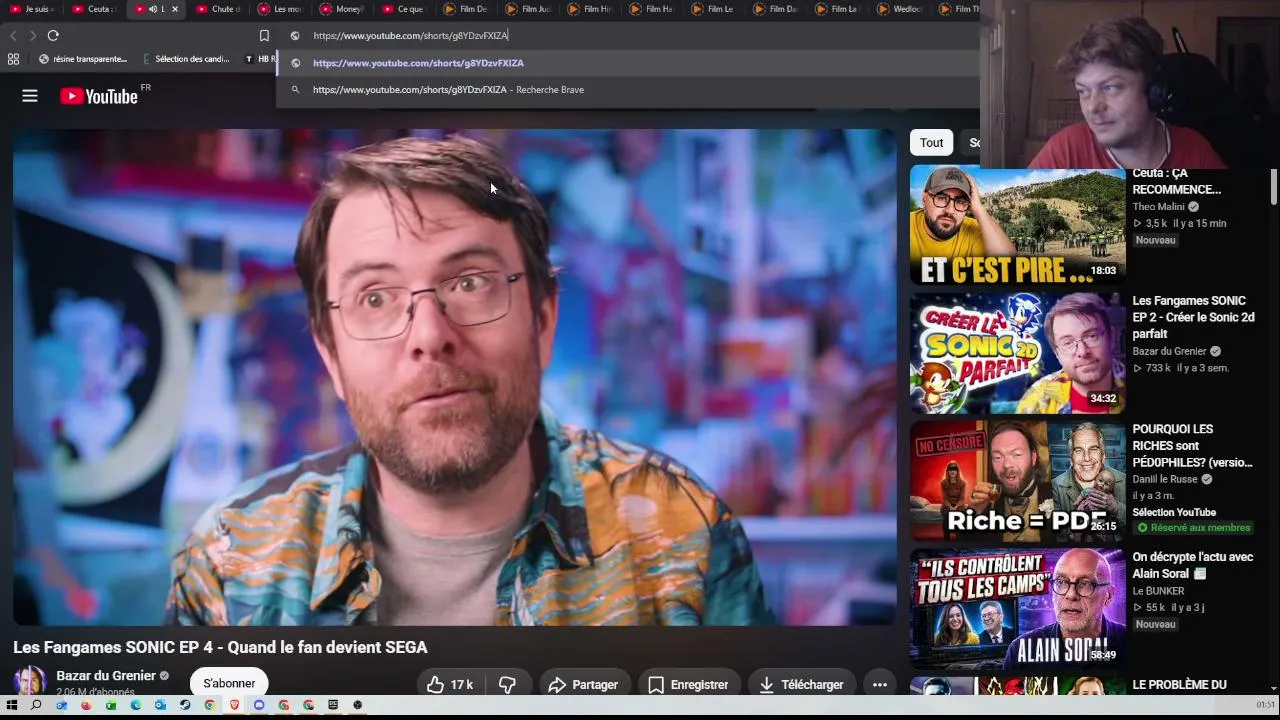Open the Brave browser taskbar icon
The height and width of the screenshot is (720, 1280).
coord(235,705)
